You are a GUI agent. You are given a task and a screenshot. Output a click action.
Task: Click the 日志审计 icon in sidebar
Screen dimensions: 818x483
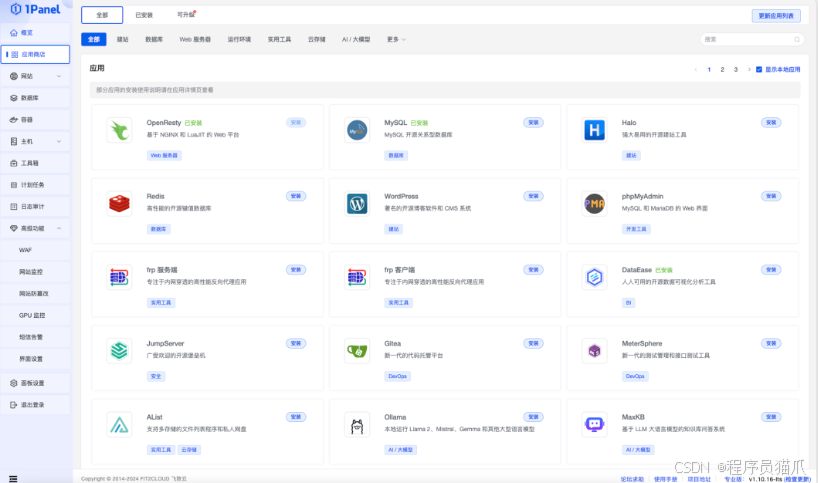pyautogui.click(x=14, y=207)
